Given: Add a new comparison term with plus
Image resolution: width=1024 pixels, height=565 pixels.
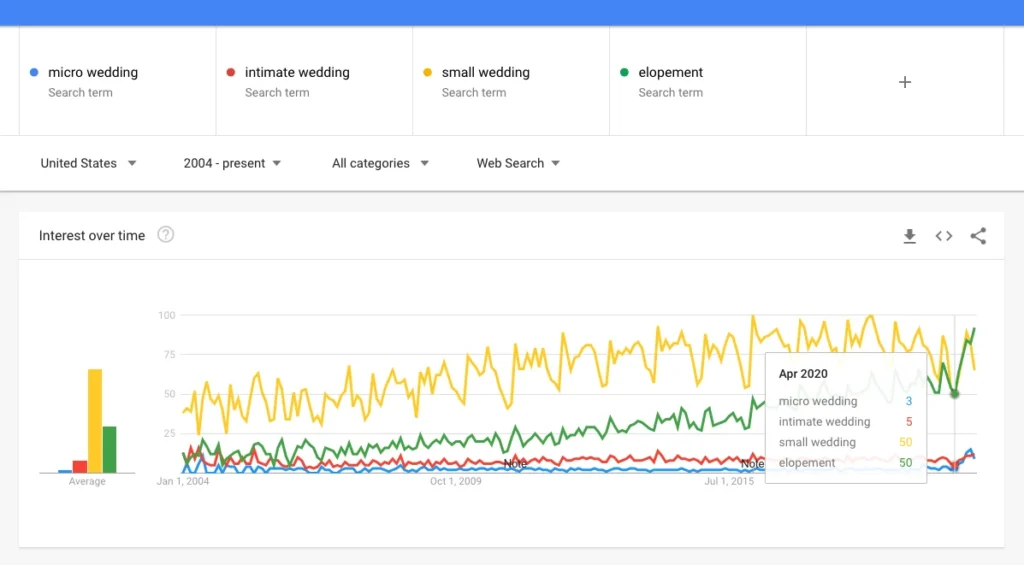Looking at the screenshot, I should pyautogui.click(x=905, y=82).
